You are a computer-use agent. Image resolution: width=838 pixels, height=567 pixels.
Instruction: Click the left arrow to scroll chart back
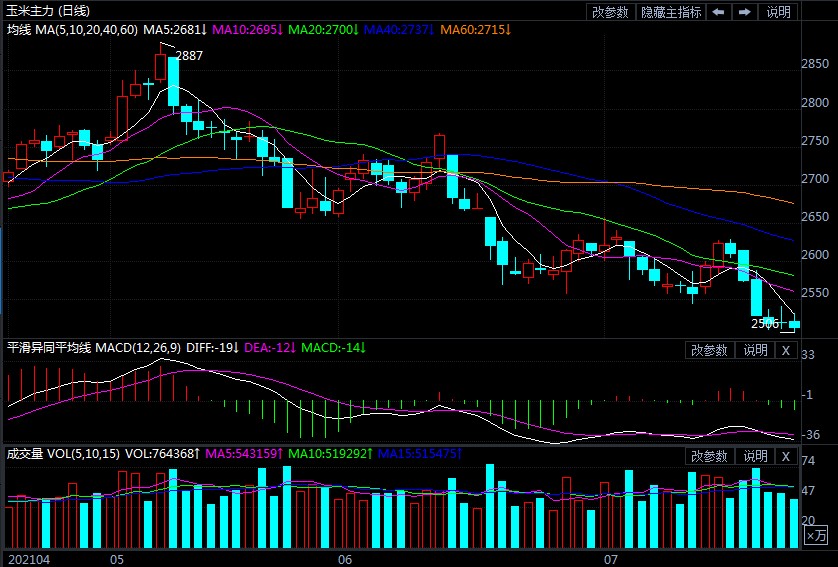click(718, 12)
